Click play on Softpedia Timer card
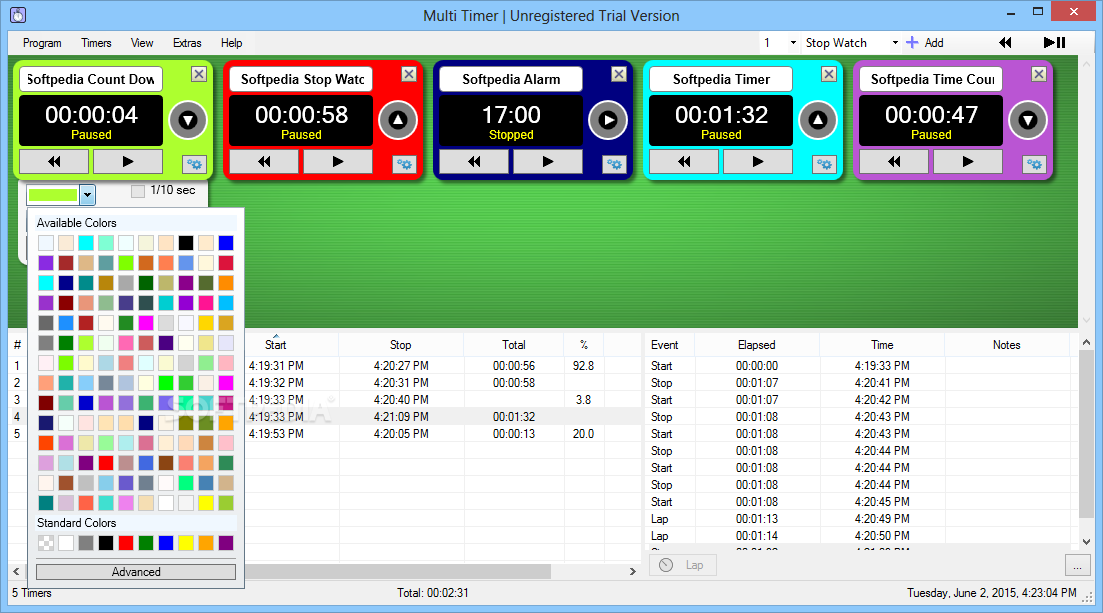The width and height of the screenshot is (1103, 613). coord(758,162)
